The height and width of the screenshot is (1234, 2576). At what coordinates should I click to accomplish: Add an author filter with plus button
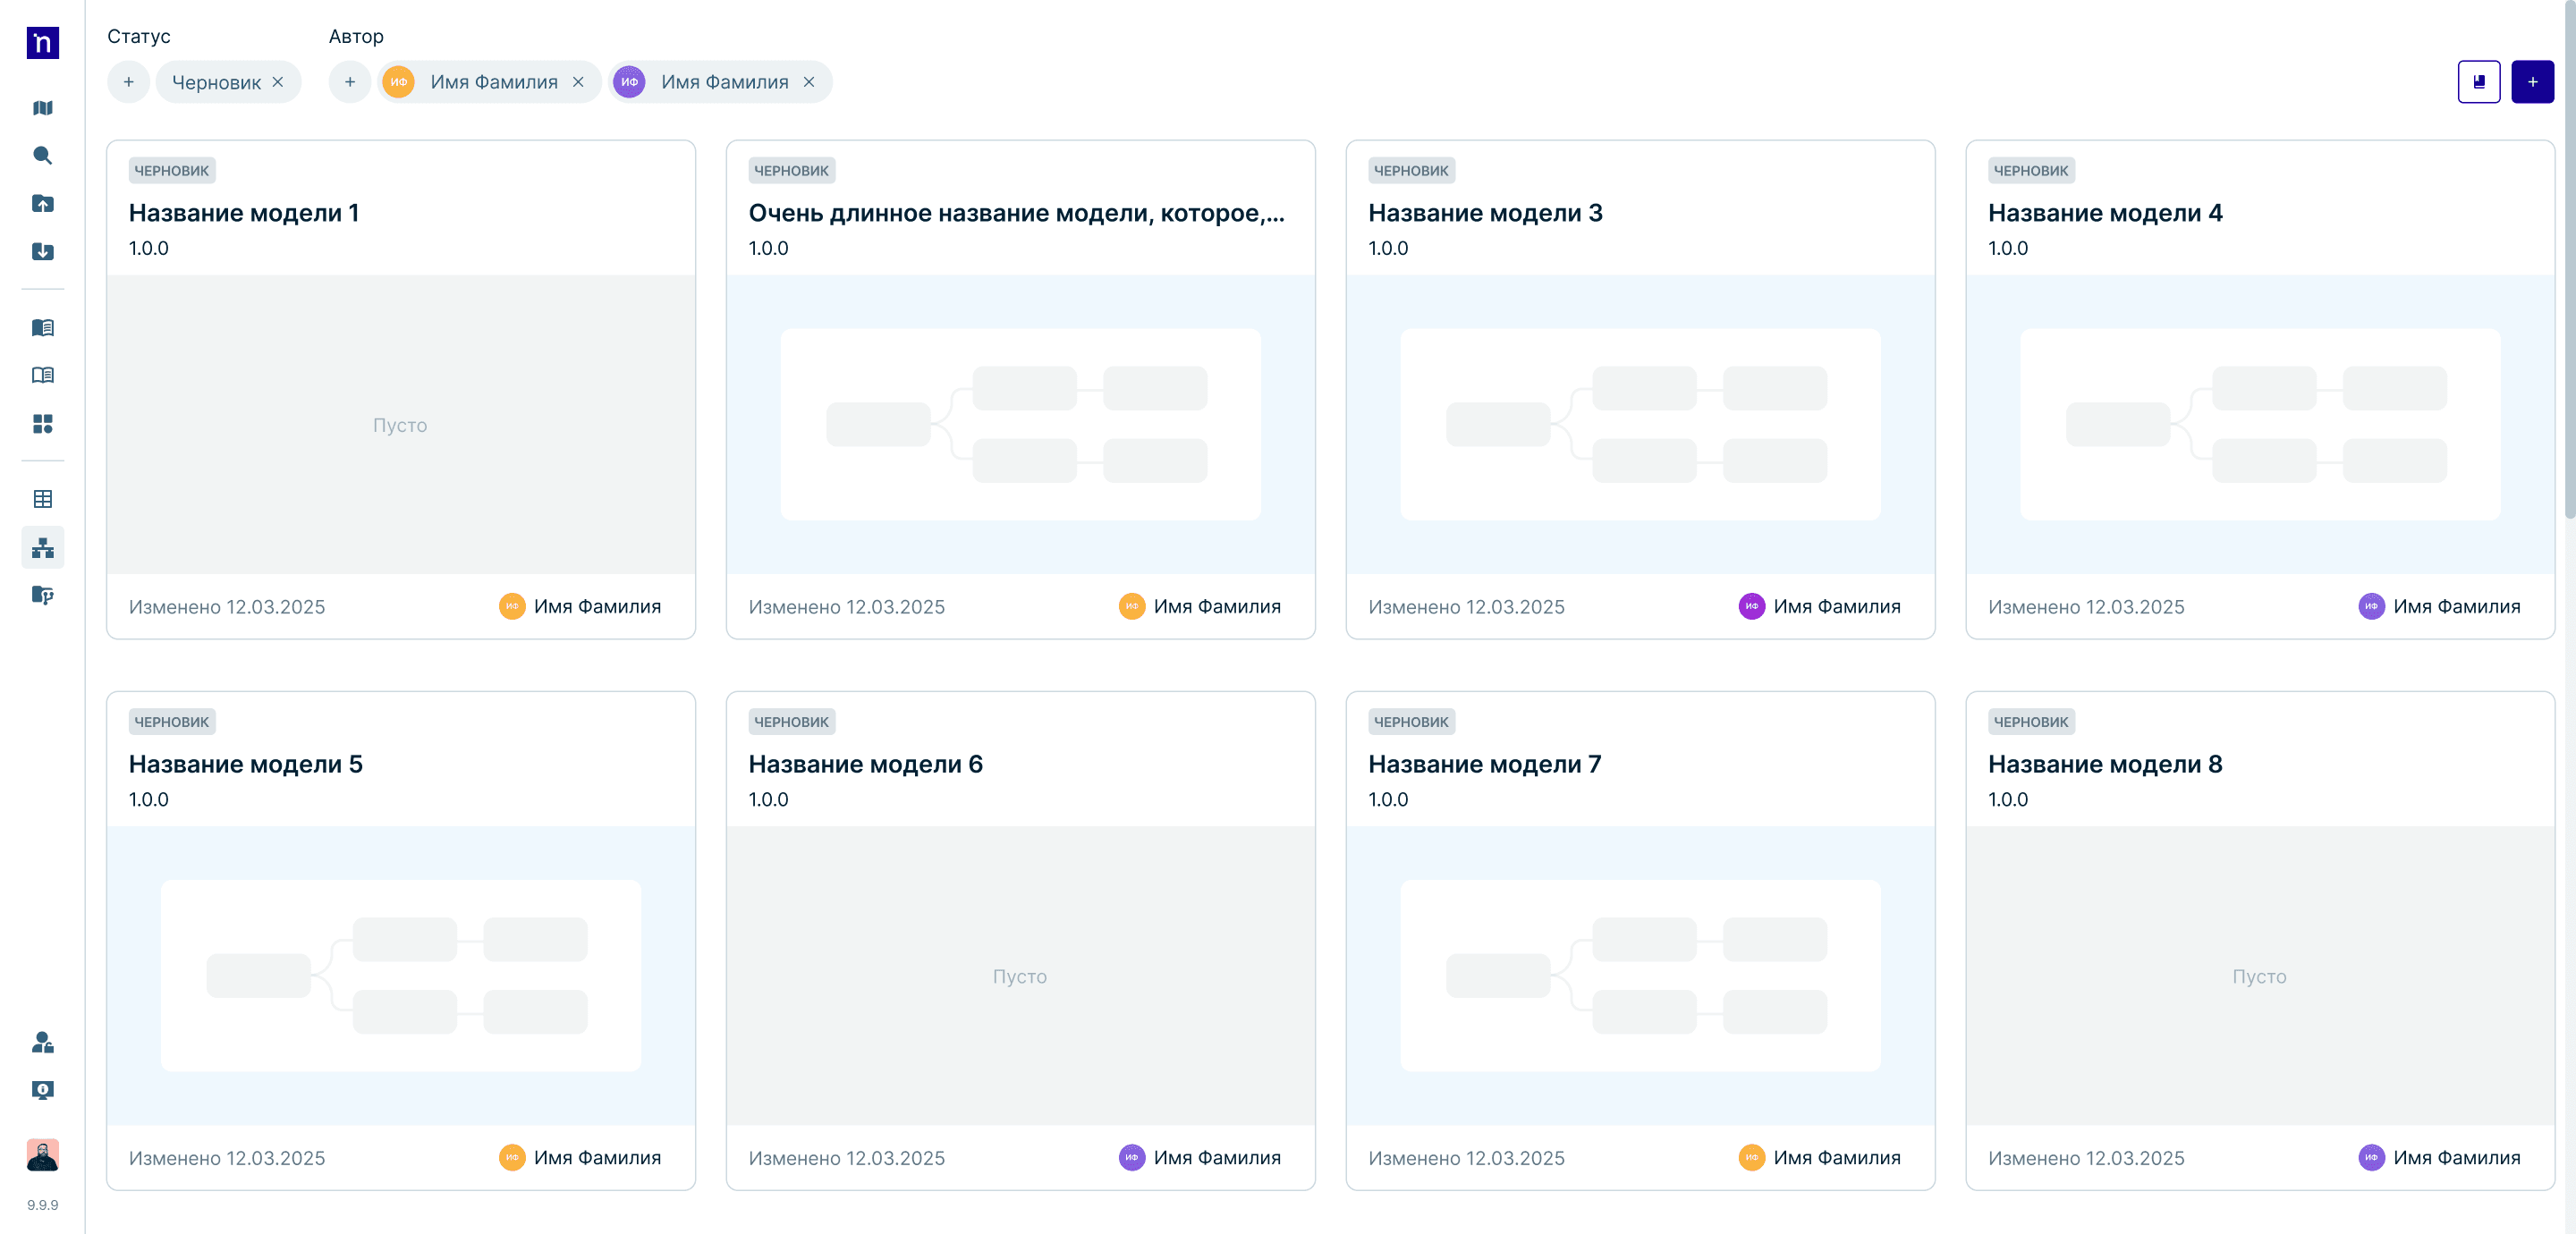(x=350, y=82)
